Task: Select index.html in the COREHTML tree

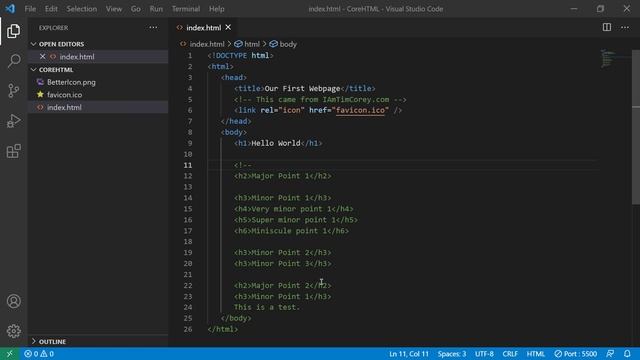Action: [64, 107]
